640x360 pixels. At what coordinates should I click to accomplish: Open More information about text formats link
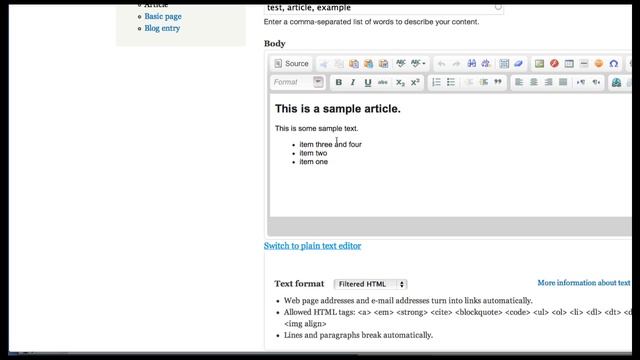pyautogui.click(x=584, y=283)
